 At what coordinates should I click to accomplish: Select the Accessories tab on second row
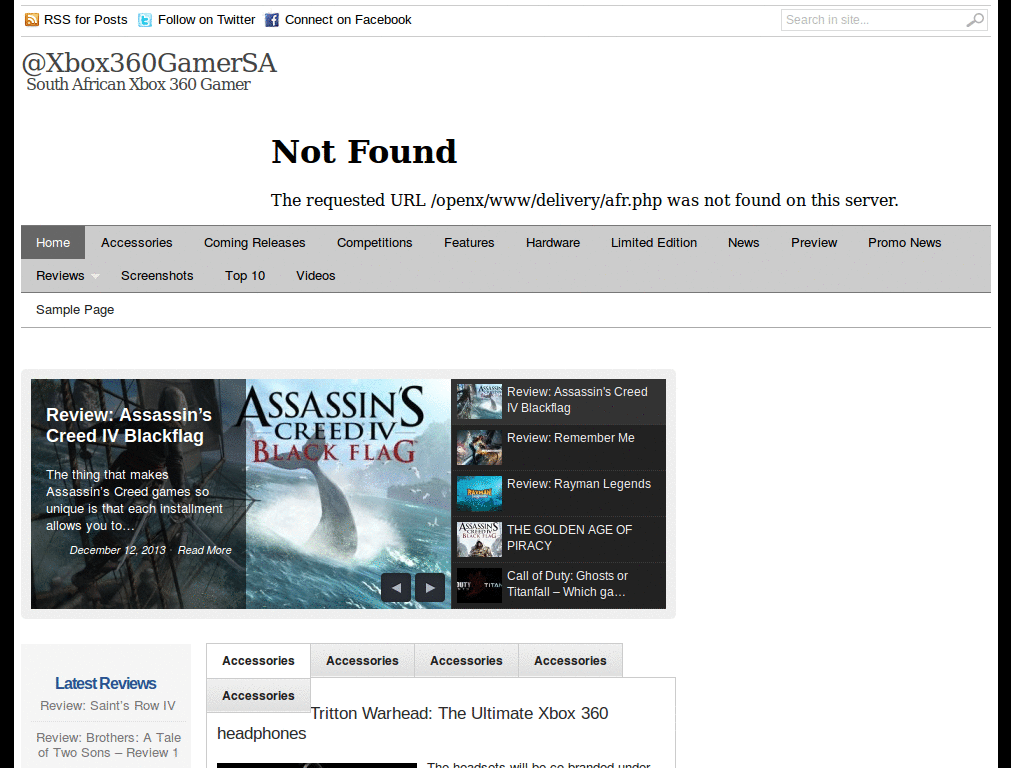[x=259, y=696]
